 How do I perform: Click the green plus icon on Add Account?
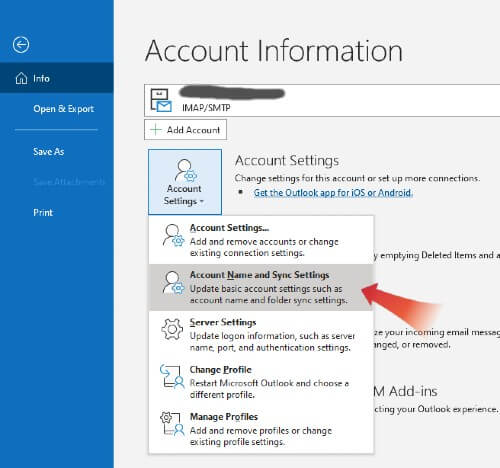(x=156, y=130)
